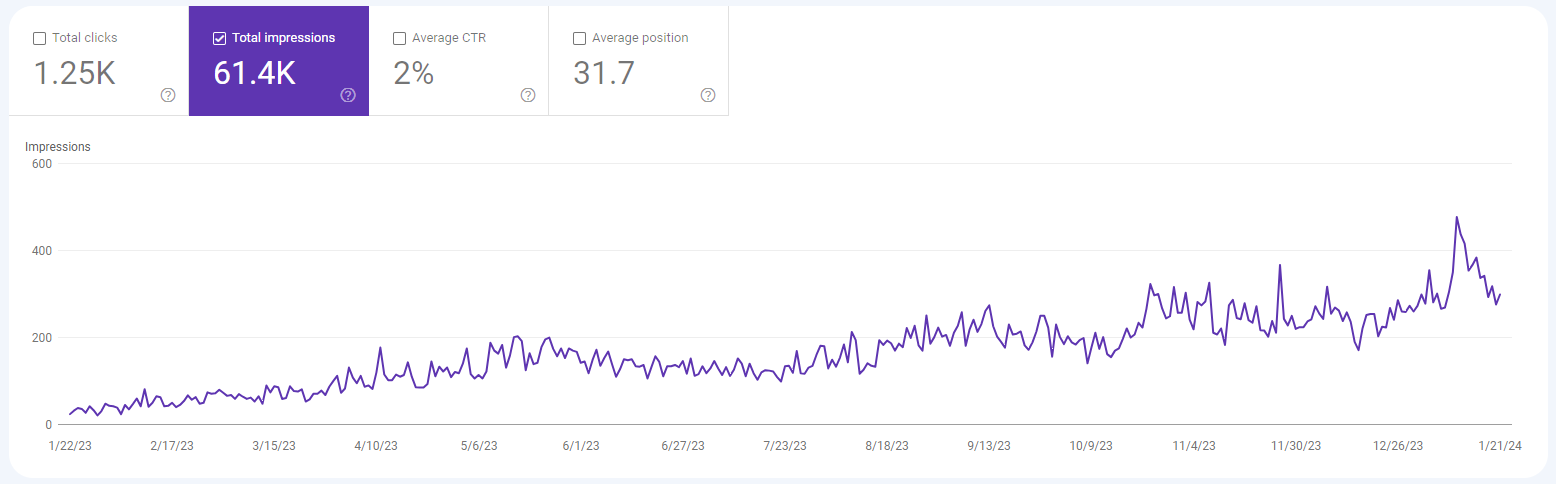Enable the Total clicks checkbox

pos(40,38)
